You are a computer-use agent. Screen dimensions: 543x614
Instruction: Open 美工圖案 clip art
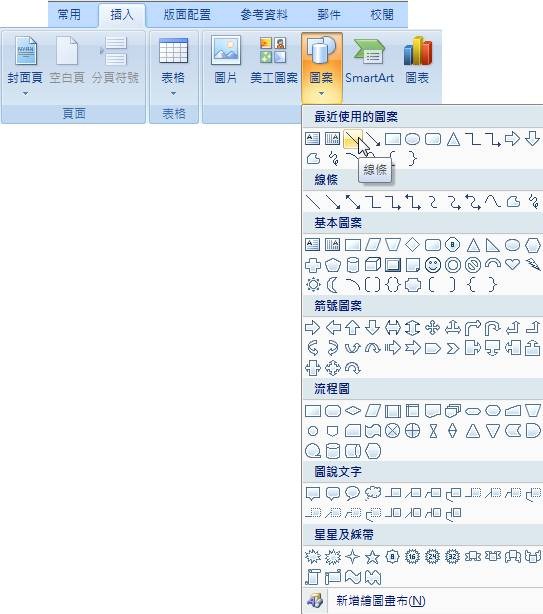pyautogui.click(x=274, y=61)
